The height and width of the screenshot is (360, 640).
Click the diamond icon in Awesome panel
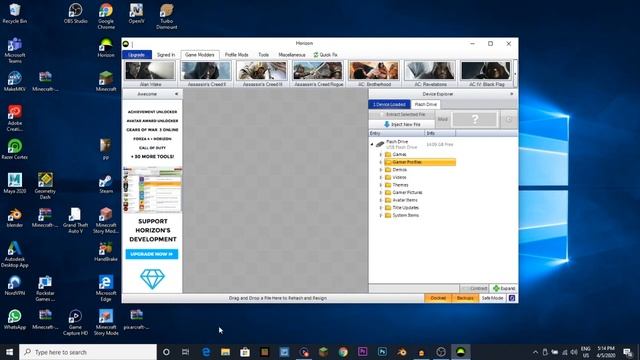coord(152,279)
